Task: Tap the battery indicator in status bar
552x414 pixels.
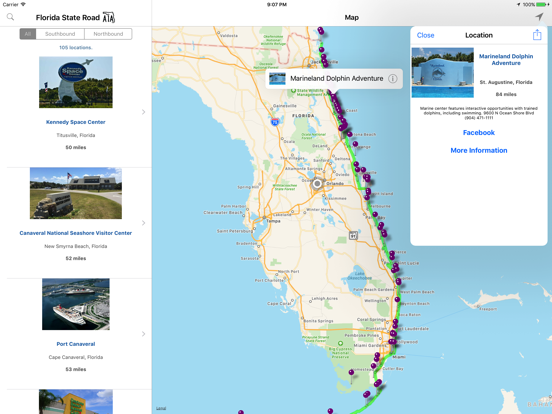Action: pyautogui.click(x=542, y=5)
